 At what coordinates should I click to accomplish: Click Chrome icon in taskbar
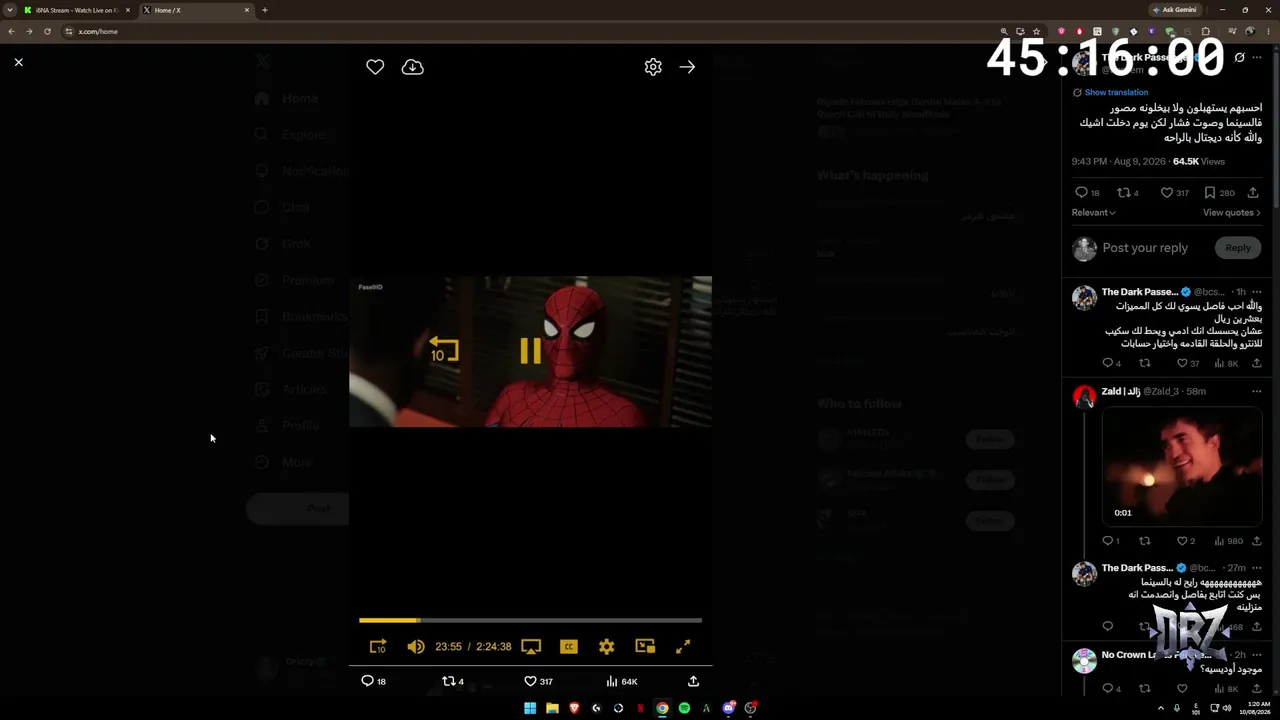pos(662,708)
